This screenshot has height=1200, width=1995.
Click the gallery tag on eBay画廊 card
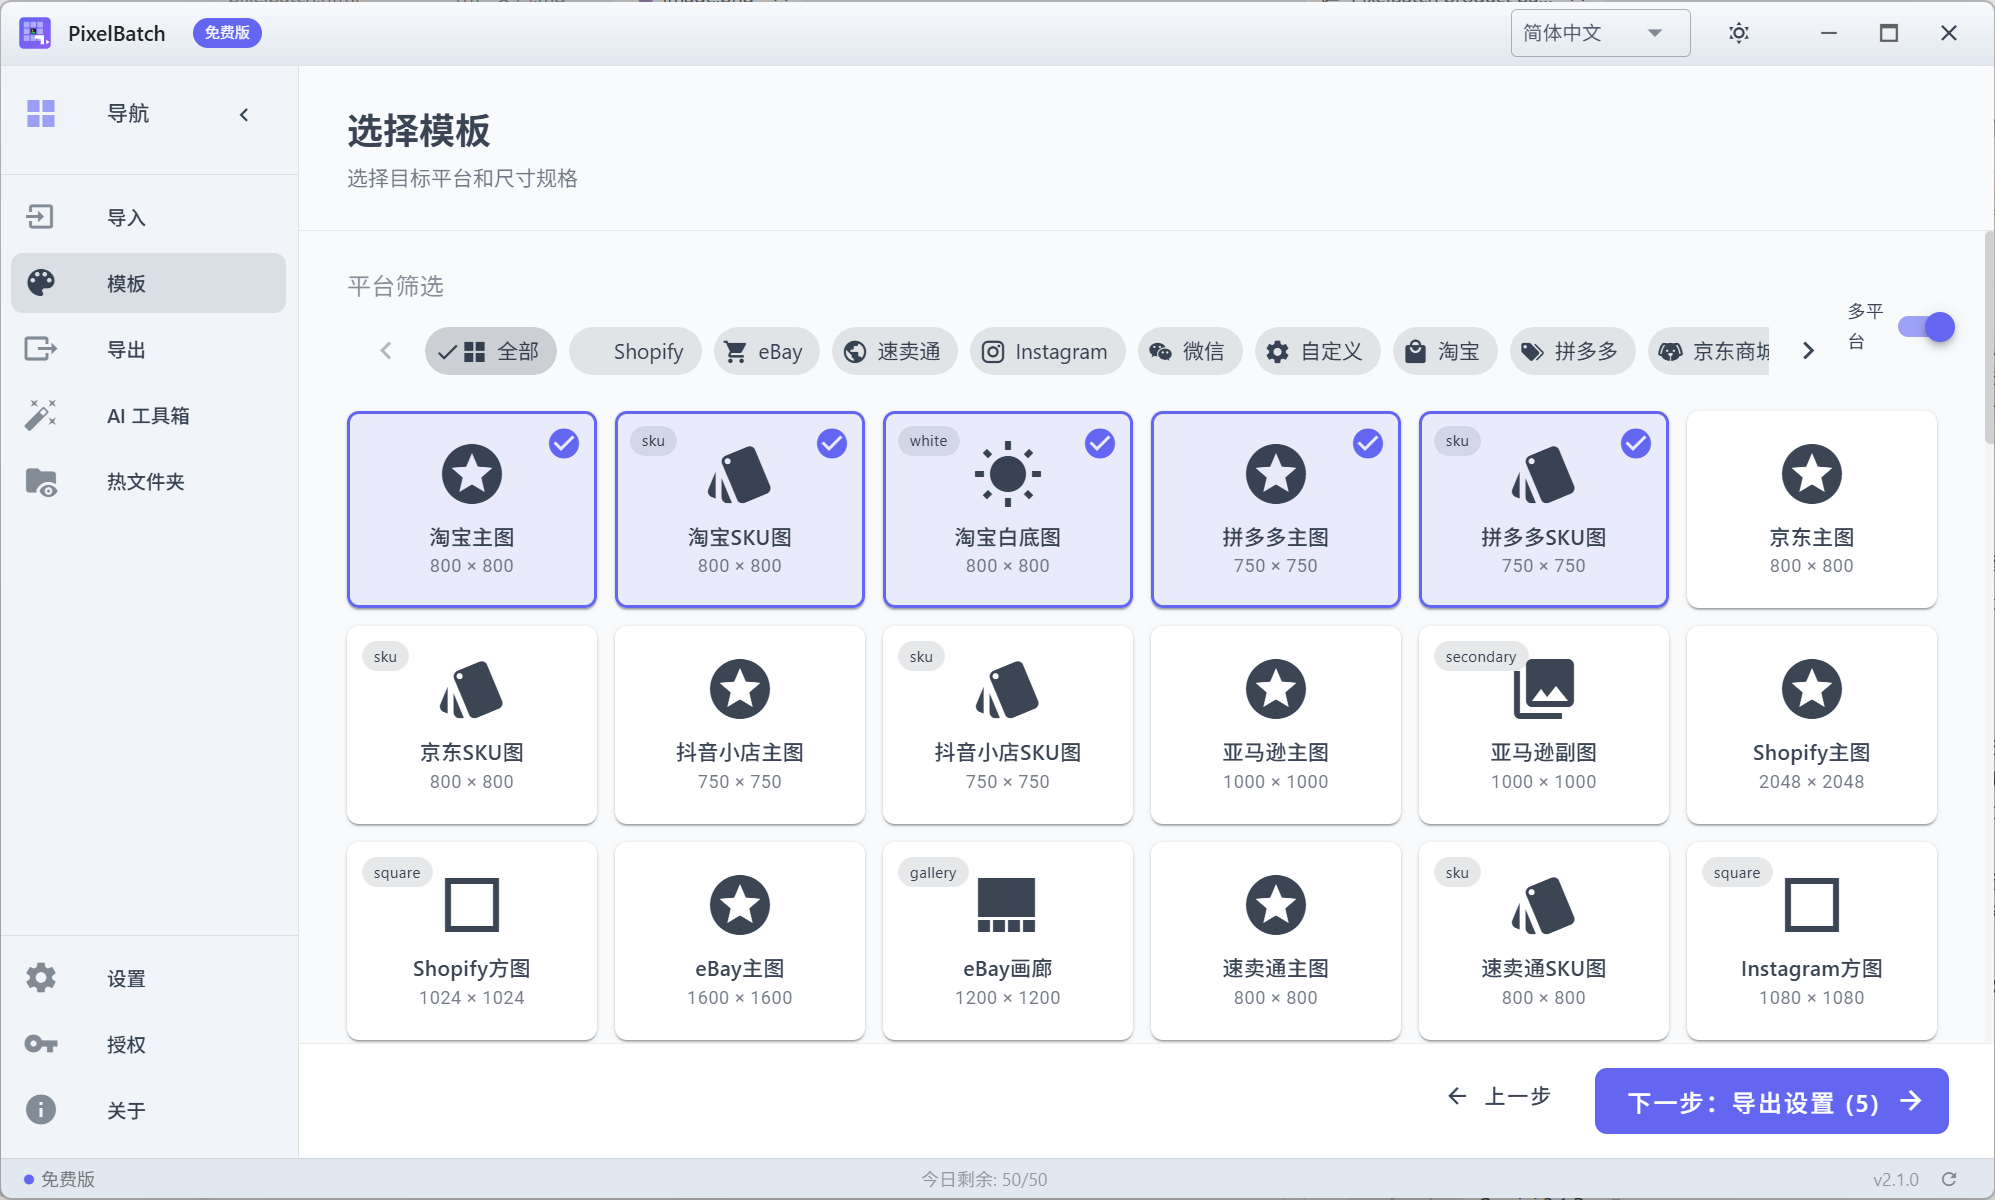point(932,873)
